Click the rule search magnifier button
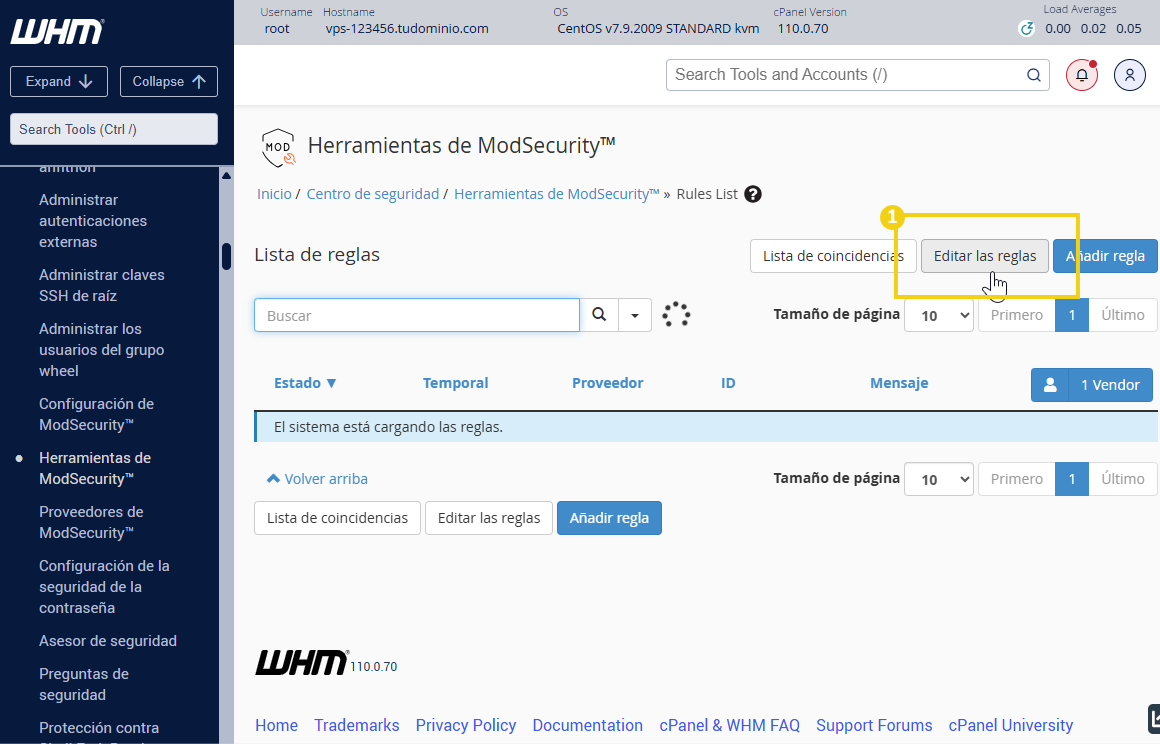The image size is (1160, 744). 599,315
